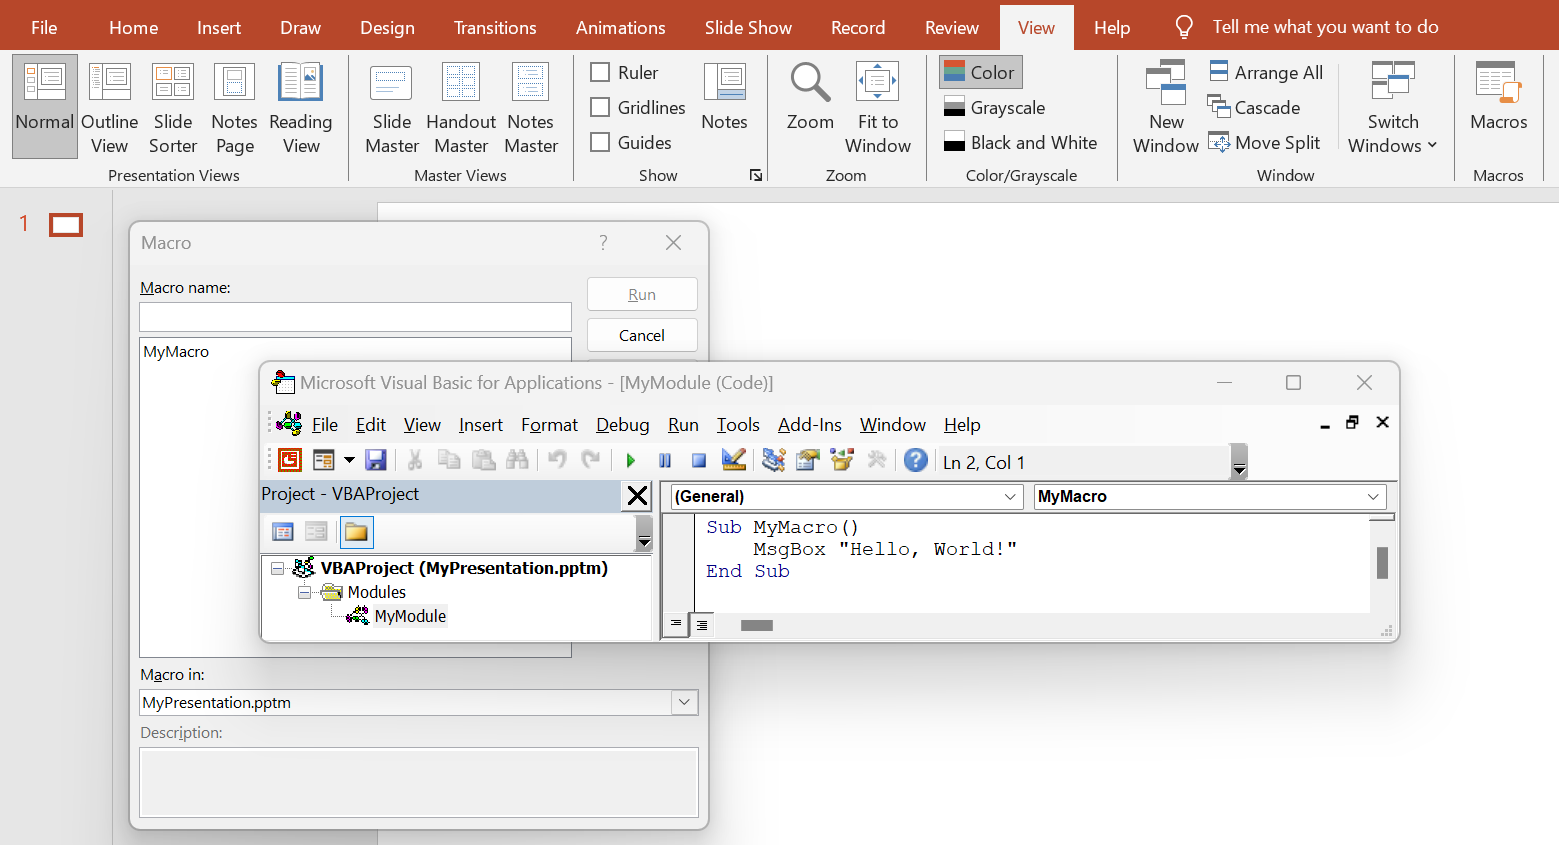Open Notes Page view
The image size is (1559, 845).
[234, 107]
